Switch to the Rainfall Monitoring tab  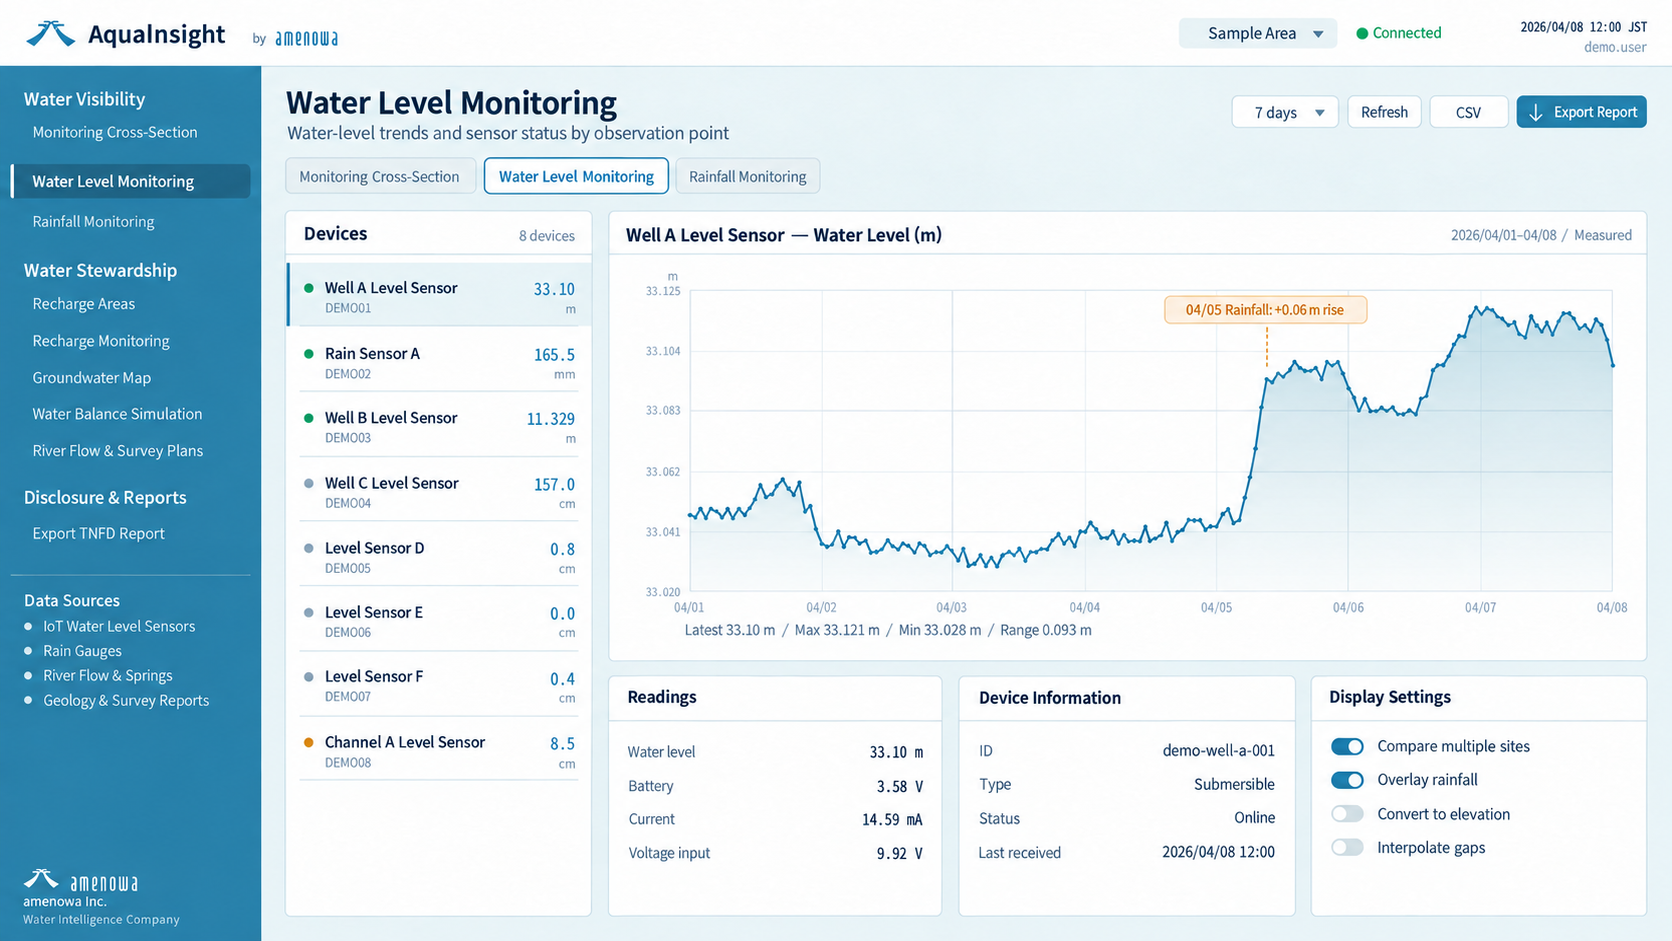pyautogui.click(x=748, y=176)
